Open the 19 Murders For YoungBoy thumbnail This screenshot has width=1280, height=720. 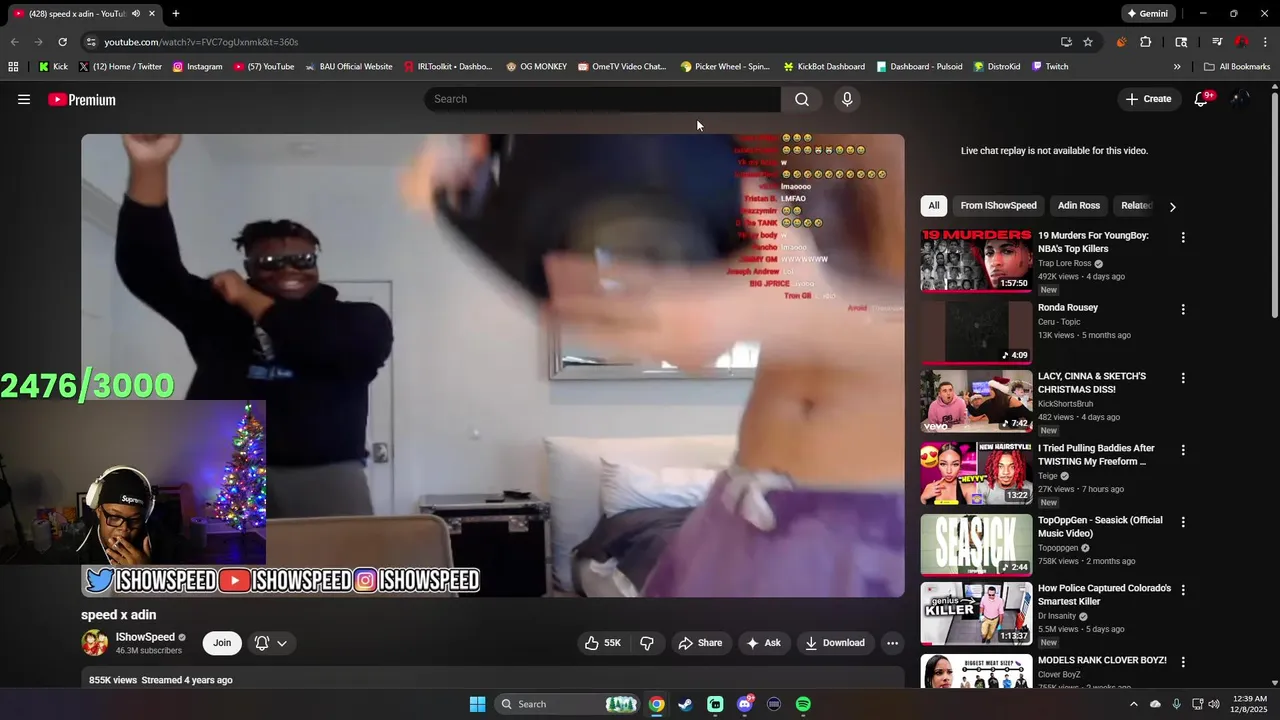point(976,260)
